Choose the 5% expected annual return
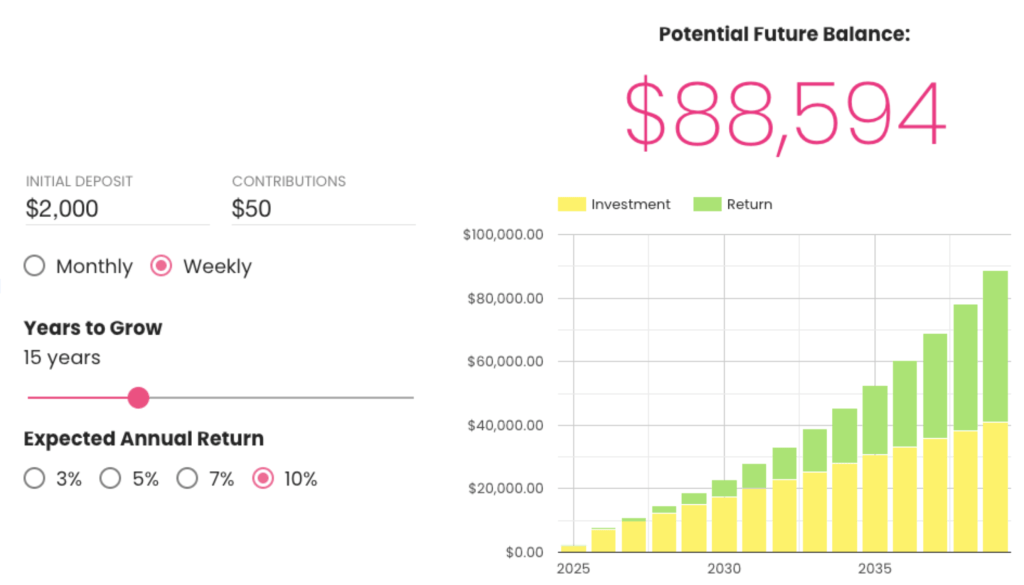Screen dimensions: 1024x585 click(110, 478)
